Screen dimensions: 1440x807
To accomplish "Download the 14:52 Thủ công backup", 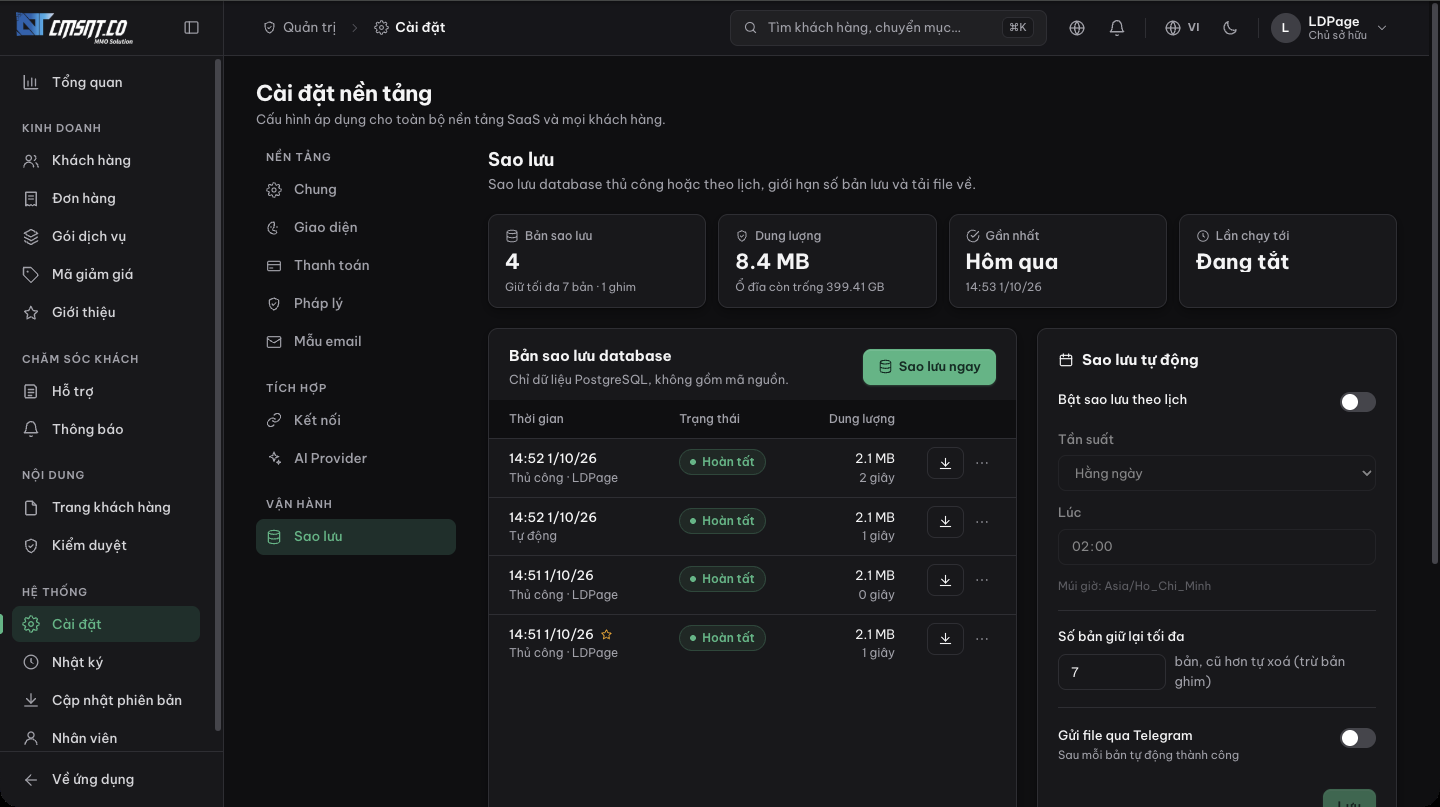I will coord(945,463).
